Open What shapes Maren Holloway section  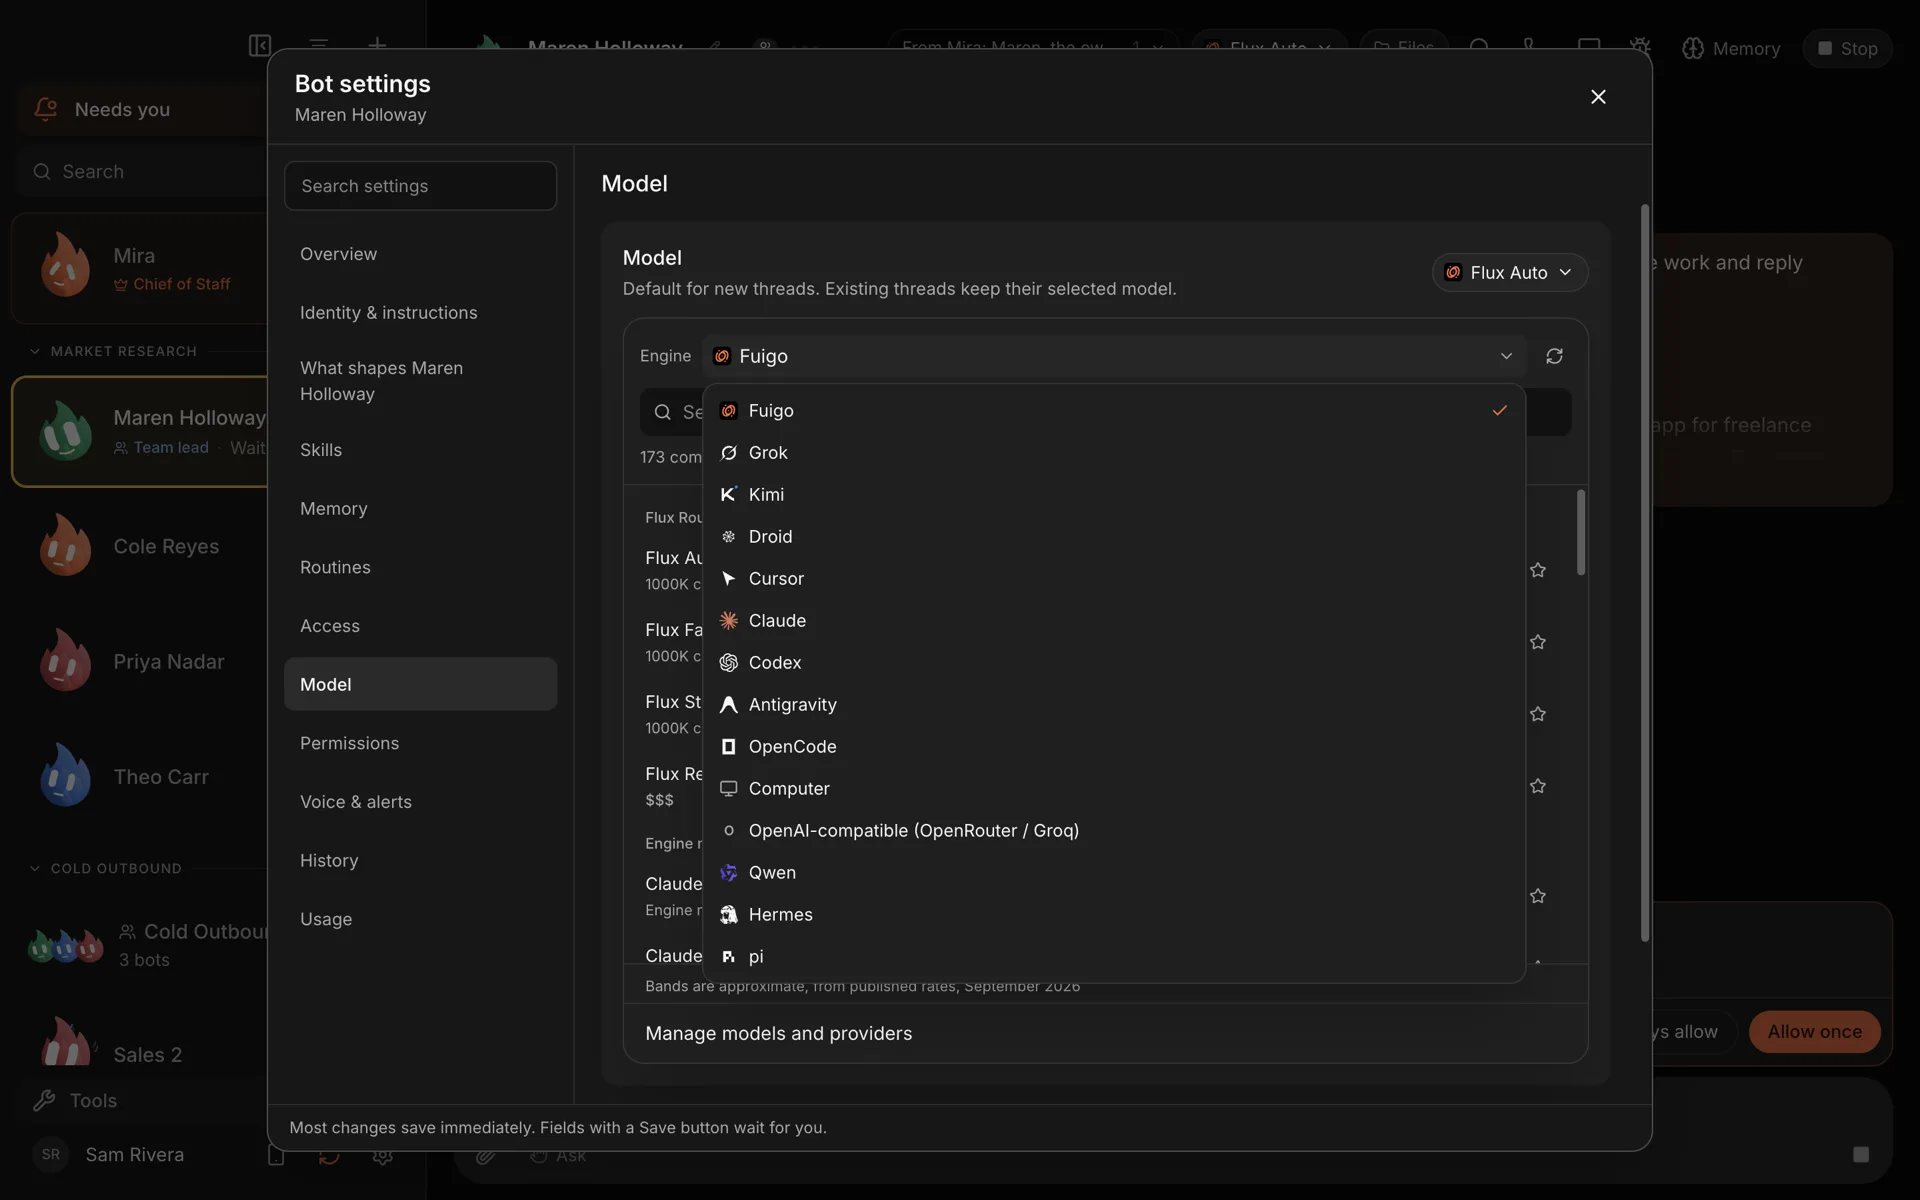[420, 381]
